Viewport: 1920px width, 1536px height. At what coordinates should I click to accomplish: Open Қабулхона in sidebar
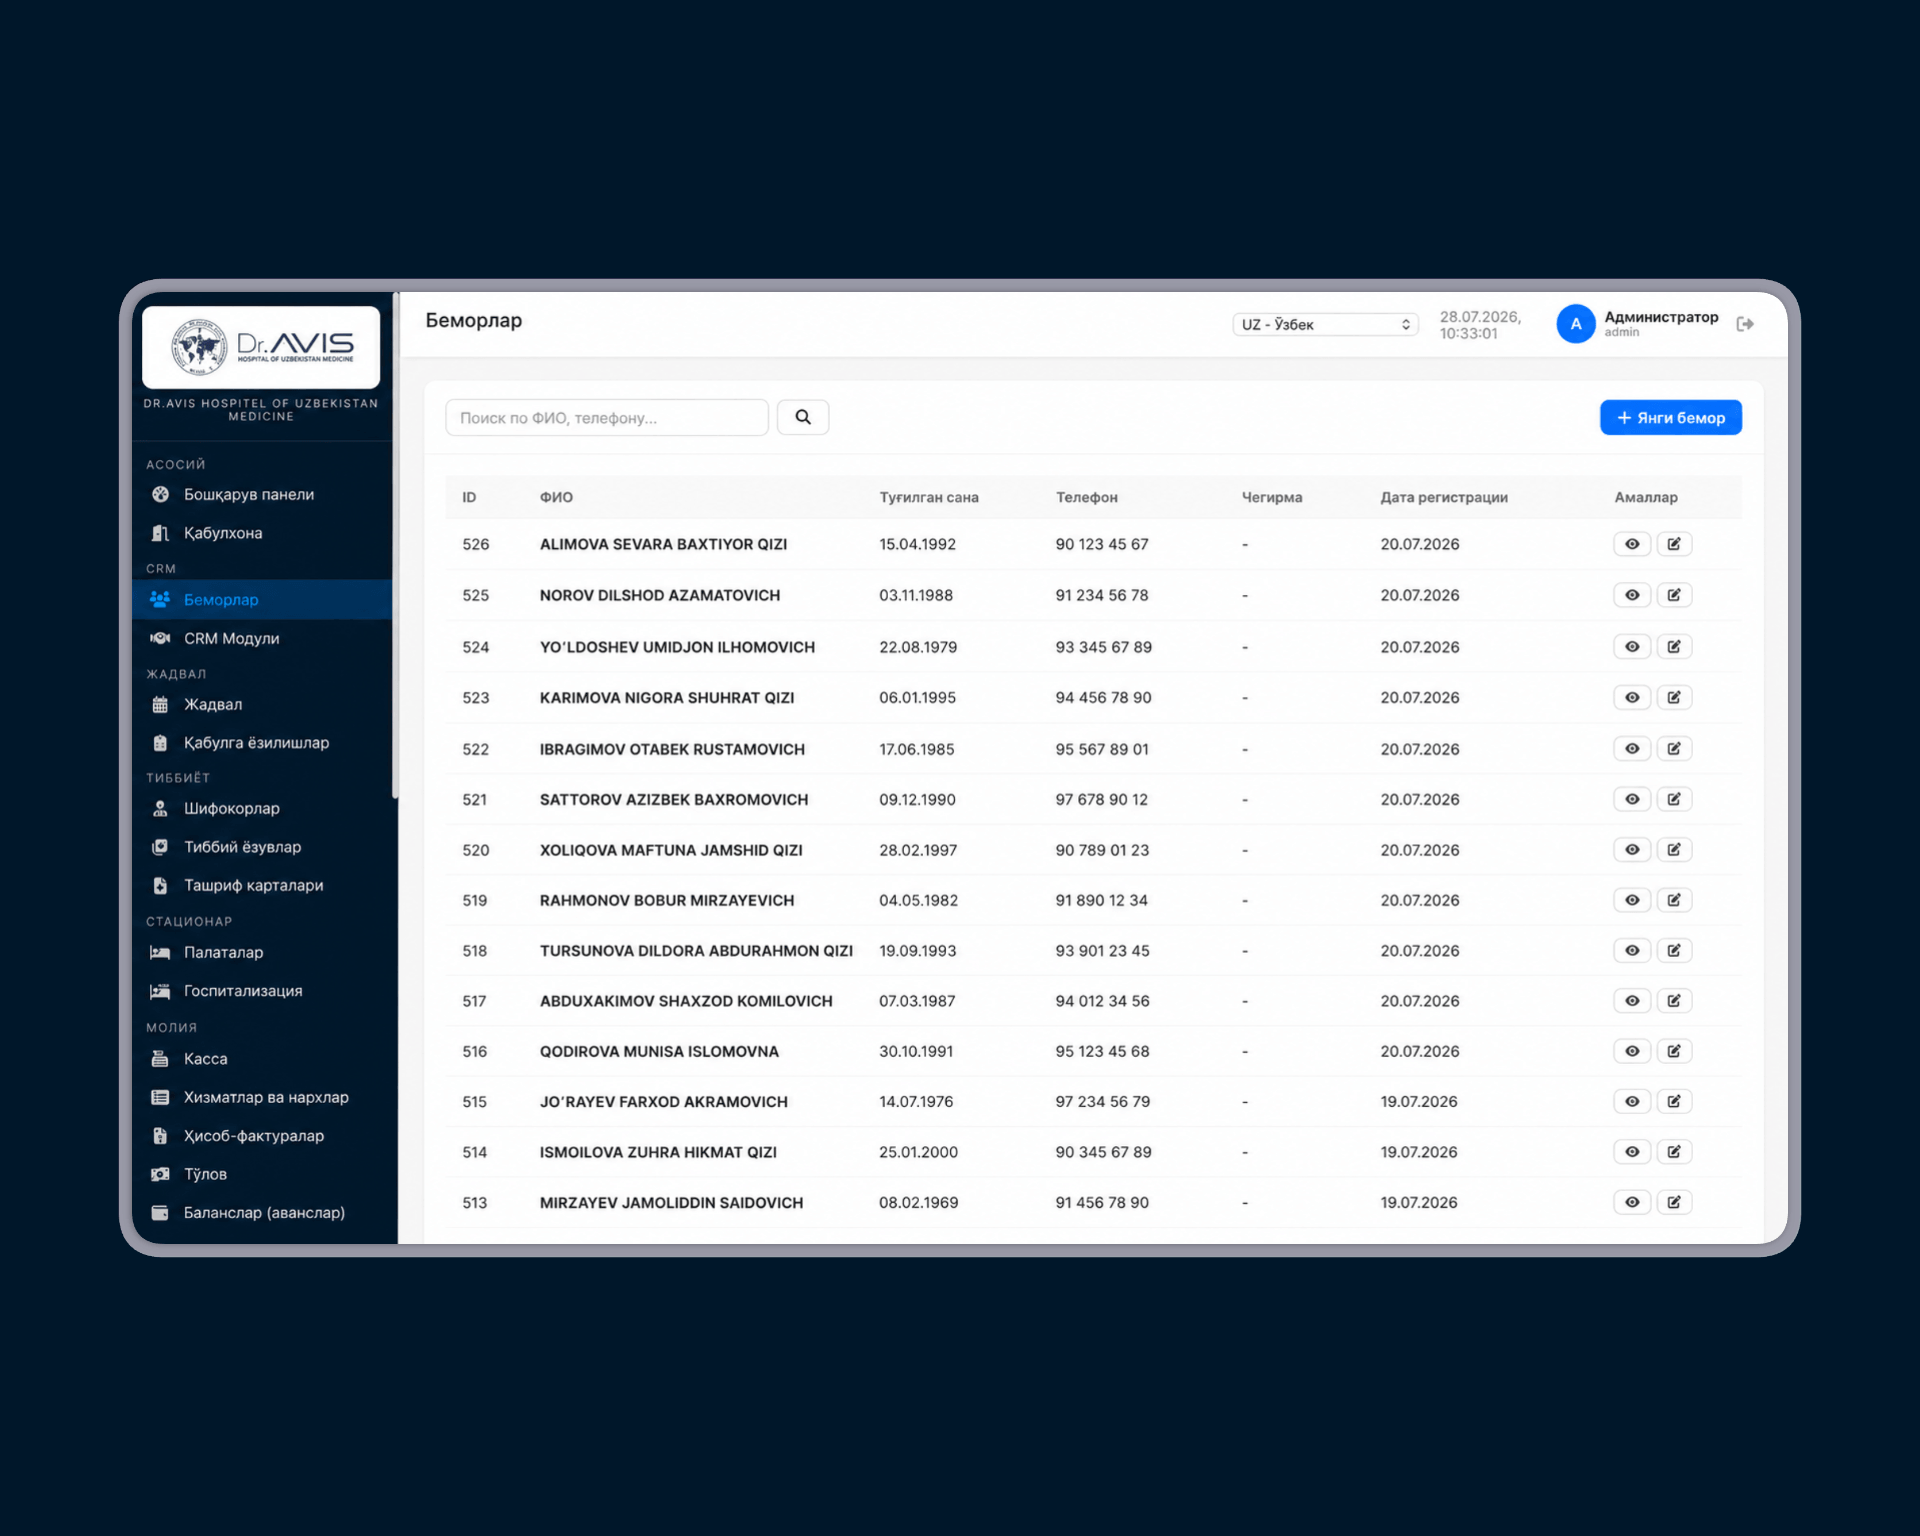(262, 533)
